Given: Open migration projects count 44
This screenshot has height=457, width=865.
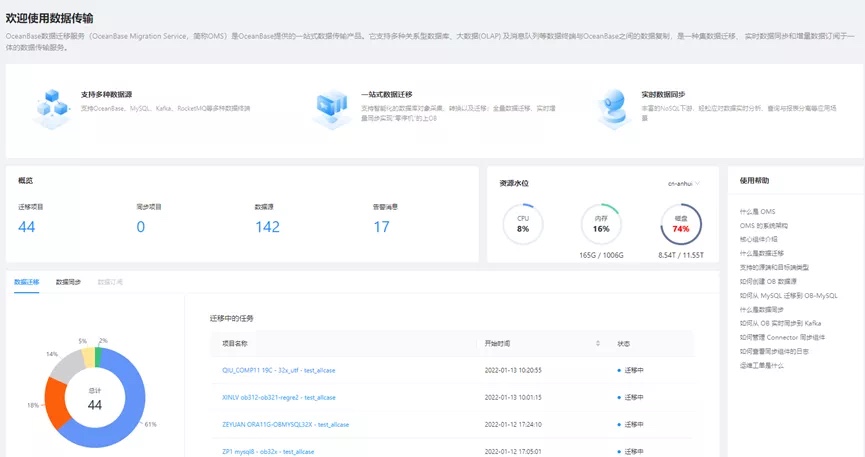Looking at the screenshot, I should [26, 227].
